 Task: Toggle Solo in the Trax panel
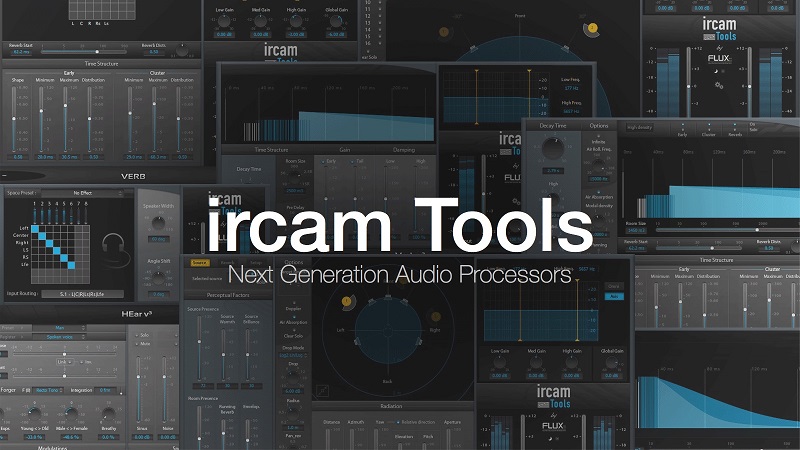tap(143, 335)
